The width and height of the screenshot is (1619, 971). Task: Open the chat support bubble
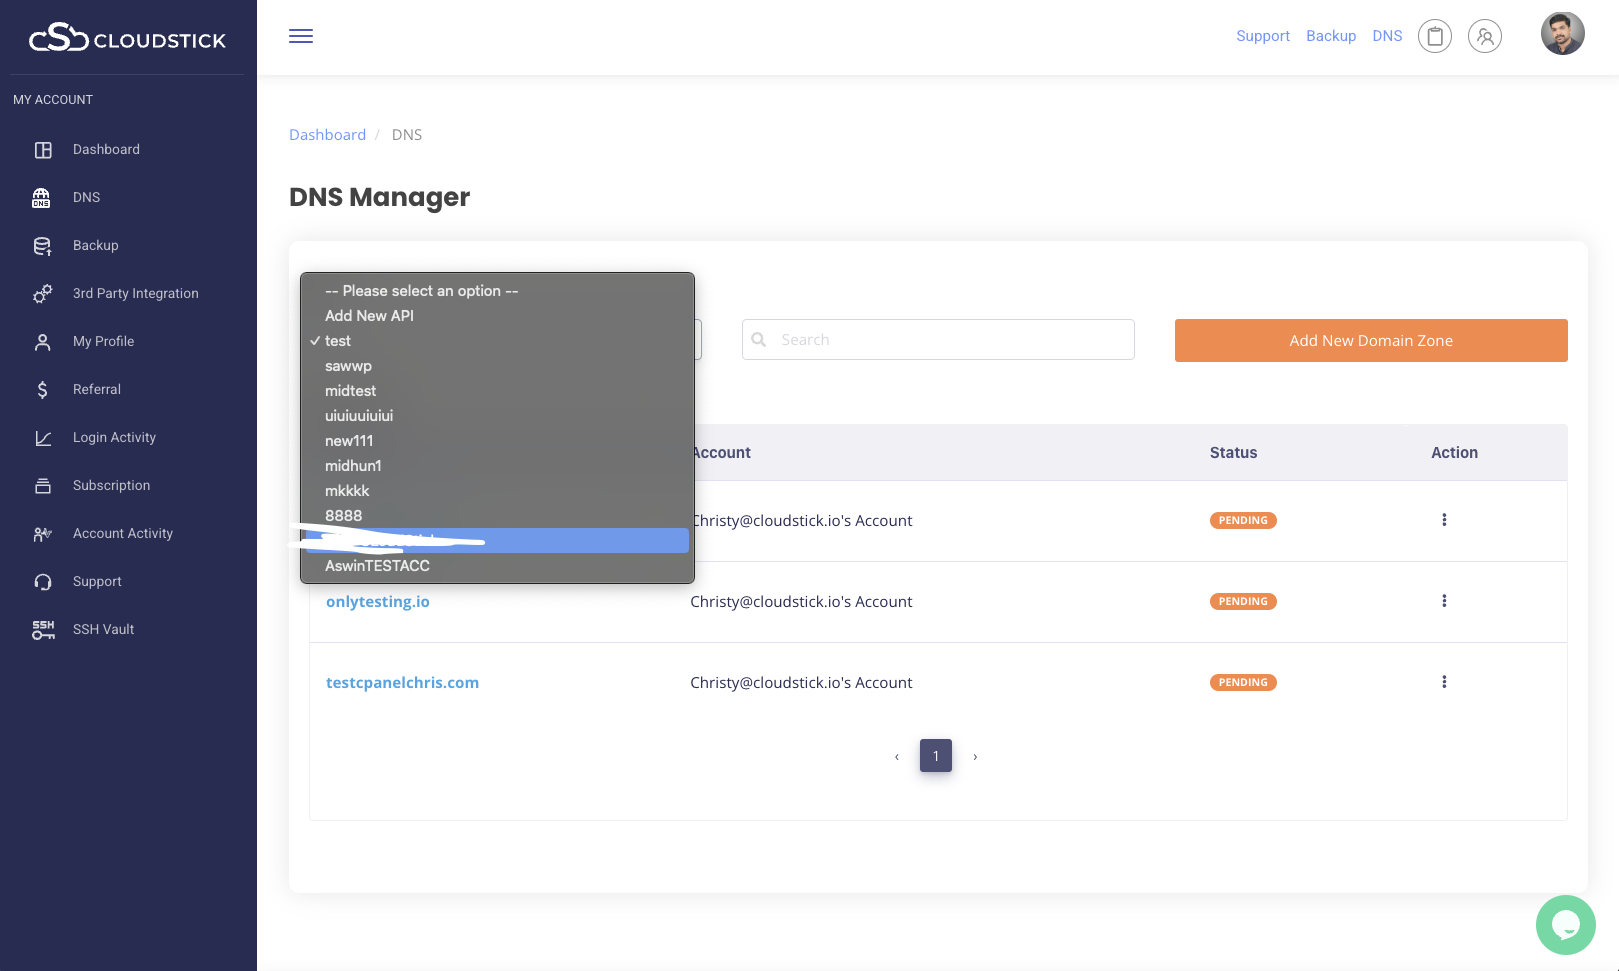pyautogui.click(x=1565, y=925)
